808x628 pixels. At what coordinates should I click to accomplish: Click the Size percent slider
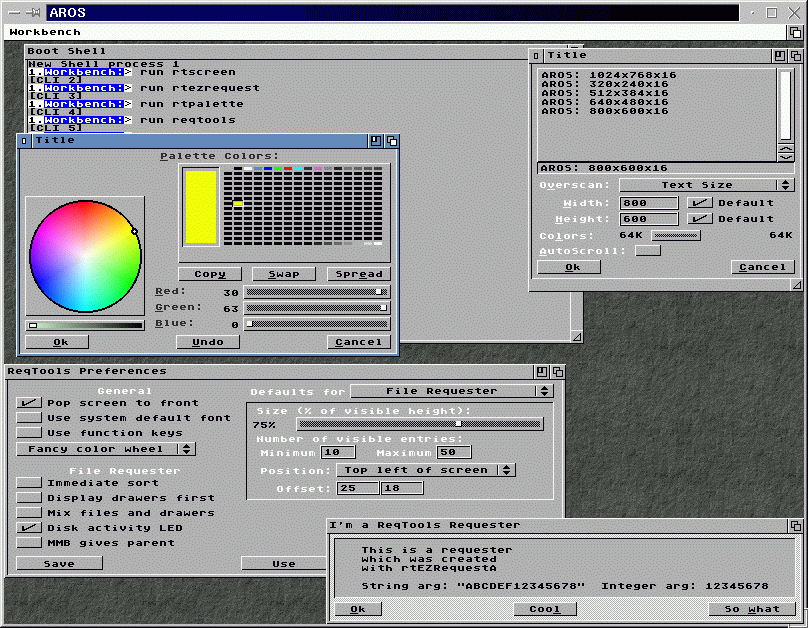click(x=420, y=424)
